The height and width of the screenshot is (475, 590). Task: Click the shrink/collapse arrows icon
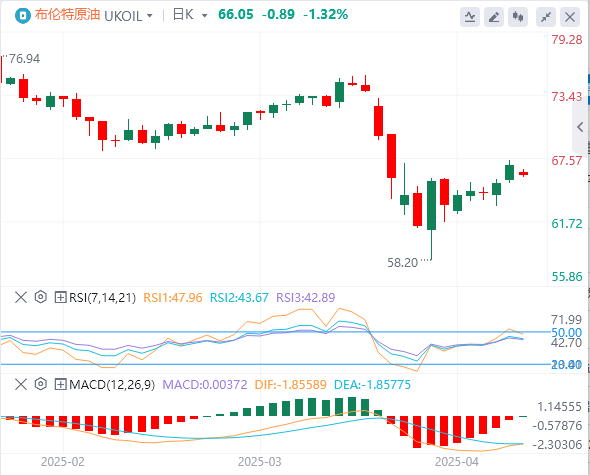pos(546,17)
